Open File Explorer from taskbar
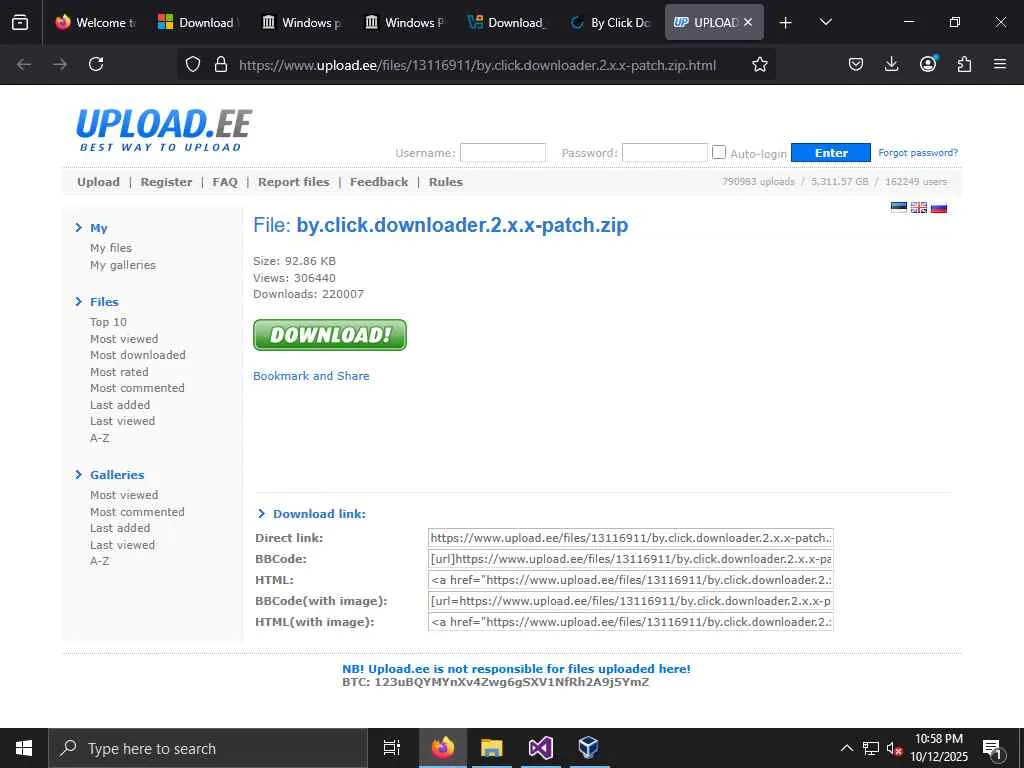Image resolution: width=1024 pixels, height=768 pixels. [492, 748]
